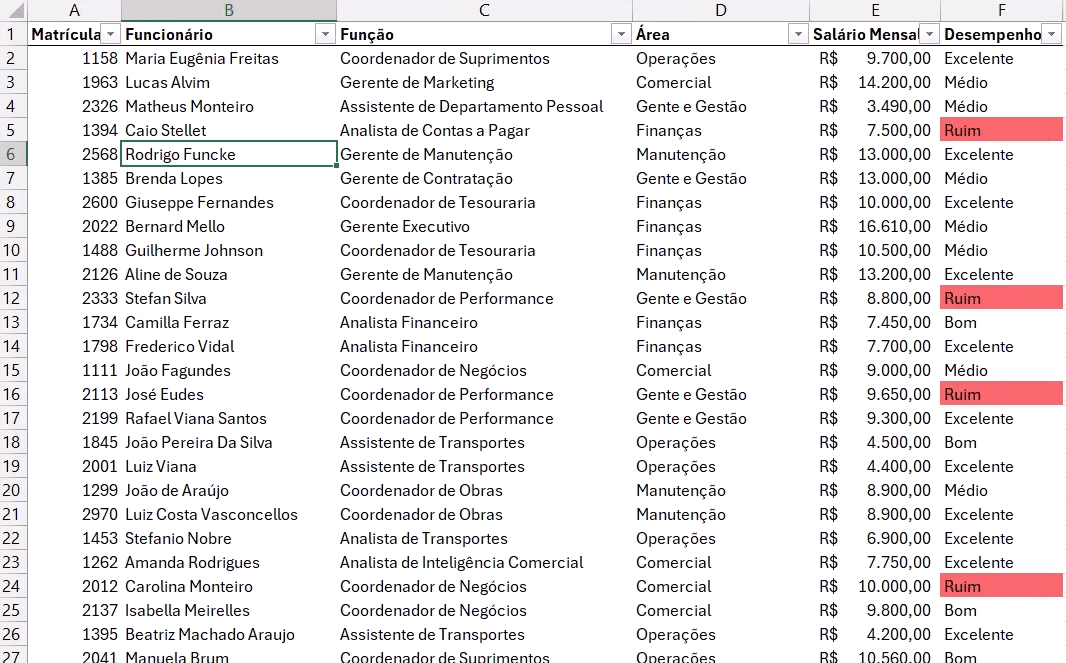Click the salary cell 9.650,00
This screenshot has height=663, width=1066.
(x=875, y=394)
